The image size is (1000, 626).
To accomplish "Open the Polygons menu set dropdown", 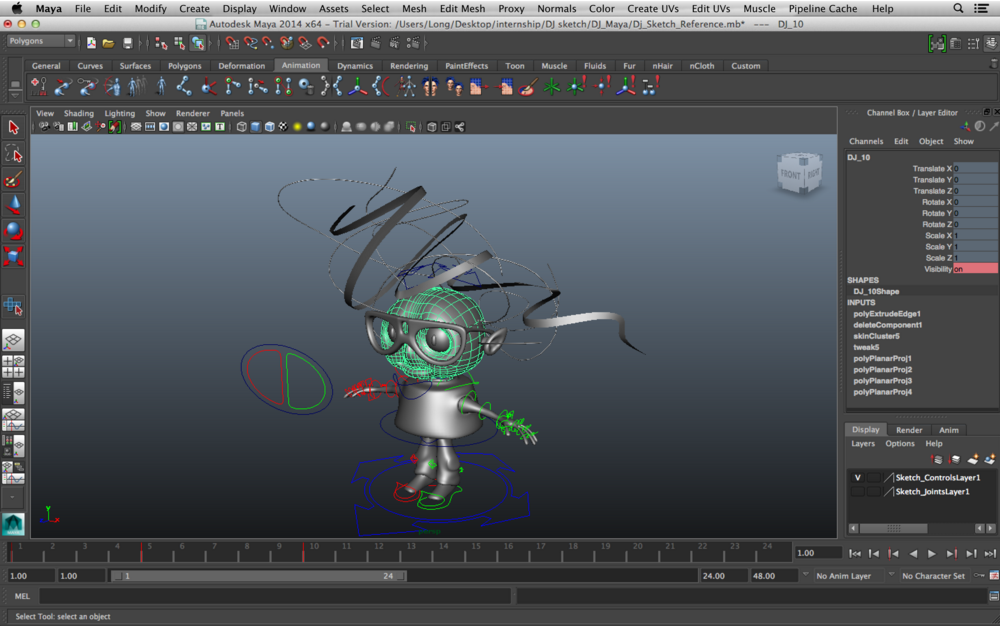I will pos(41,42).
